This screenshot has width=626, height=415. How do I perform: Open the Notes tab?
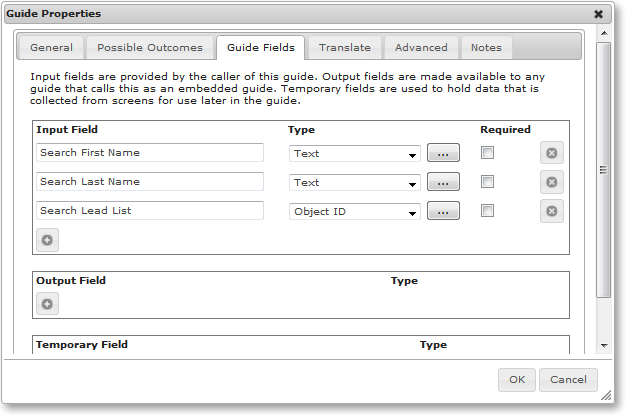click(x=486, y=48)
